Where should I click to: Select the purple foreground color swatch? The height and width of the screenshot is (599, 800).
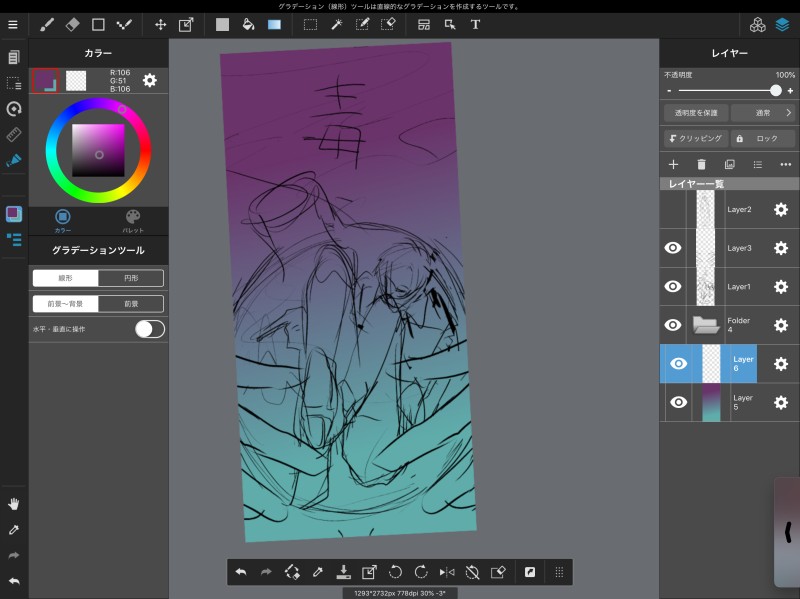click(x=45, y=80)
